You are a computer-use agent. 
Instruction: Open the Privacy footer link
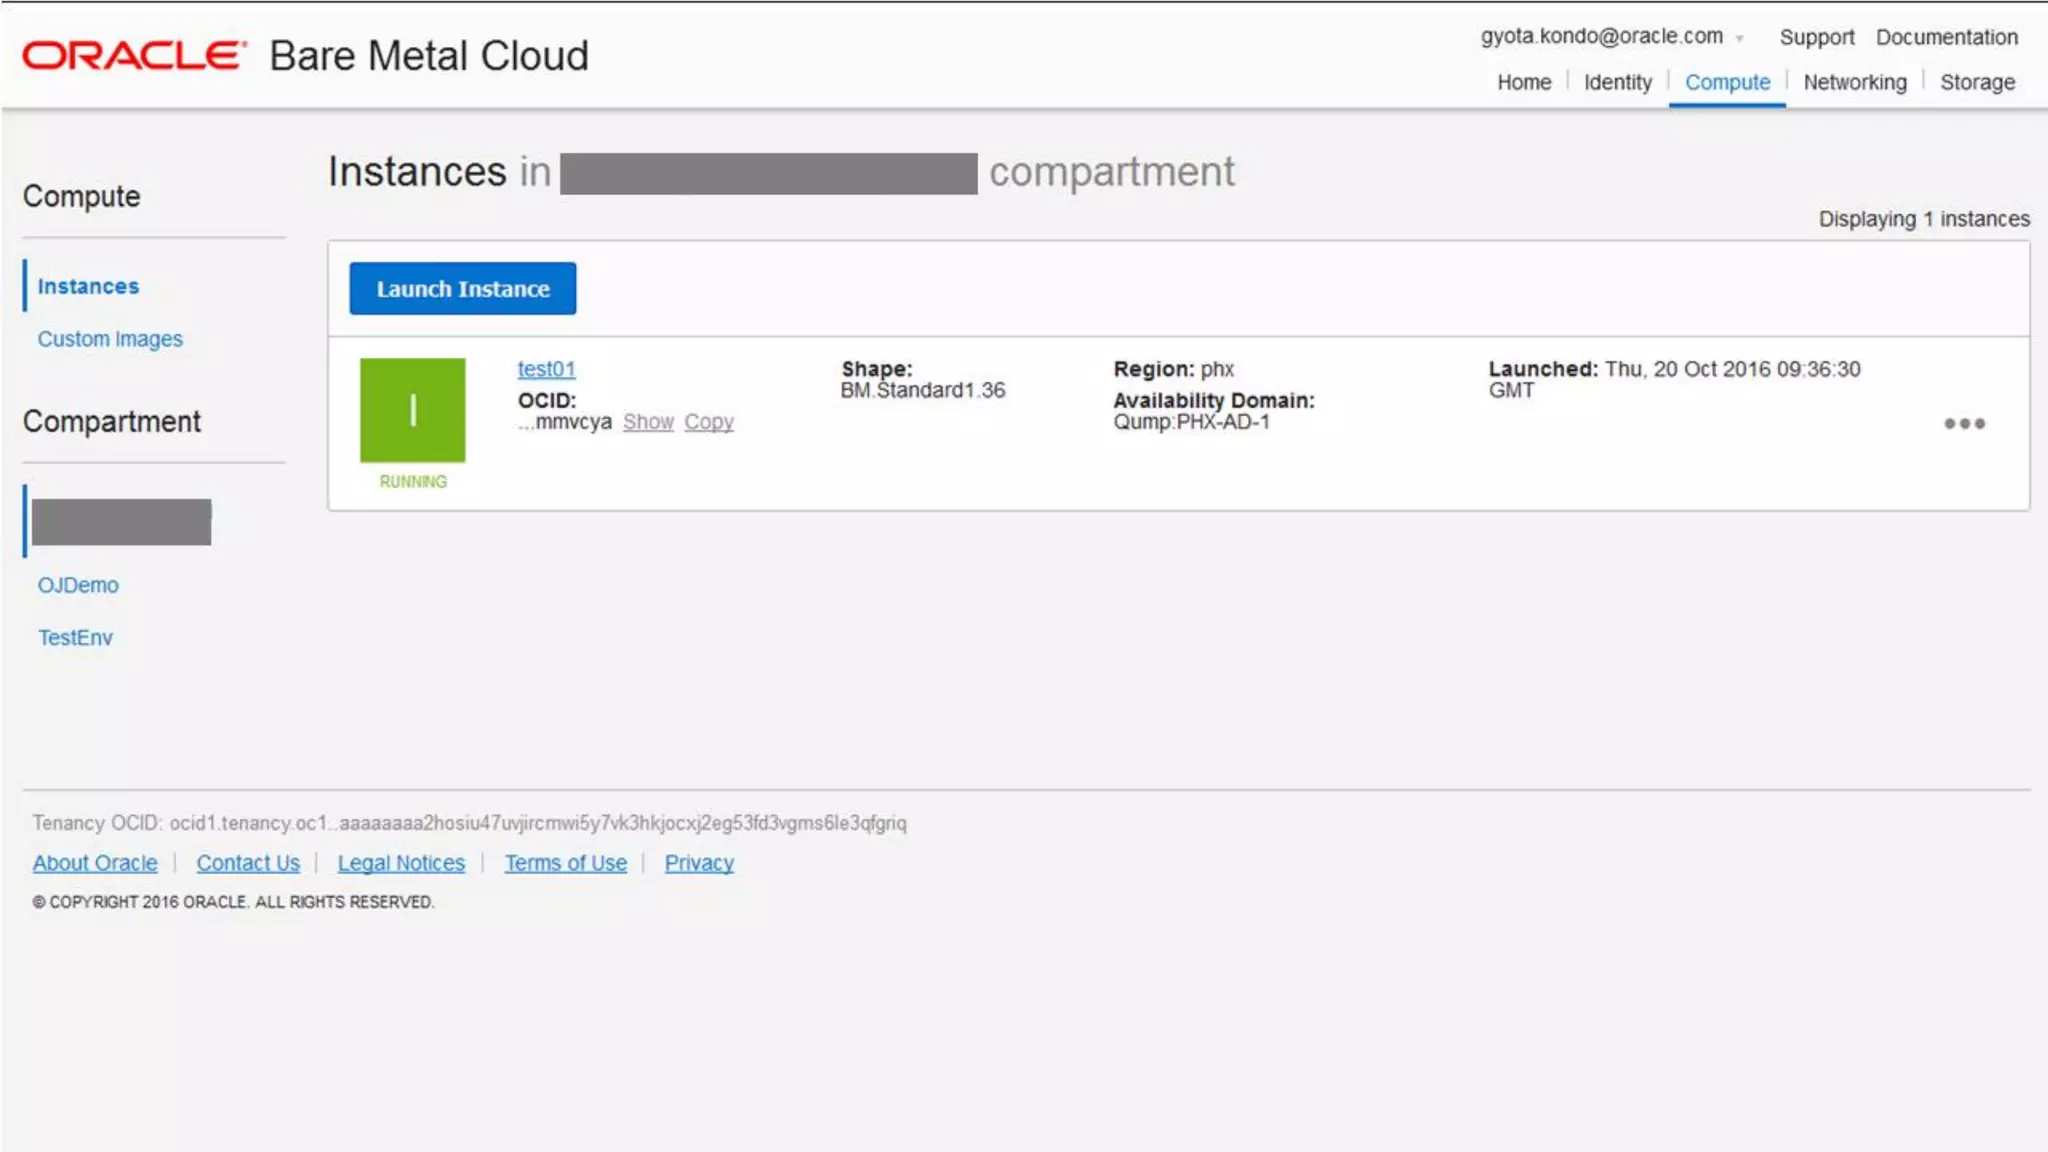pos(699,863)
